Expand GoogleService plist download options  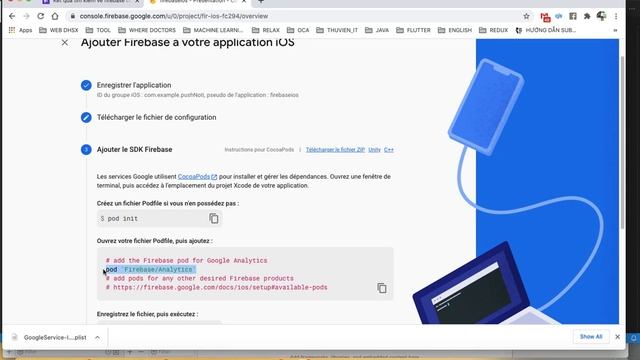click(x=98, y=338)
